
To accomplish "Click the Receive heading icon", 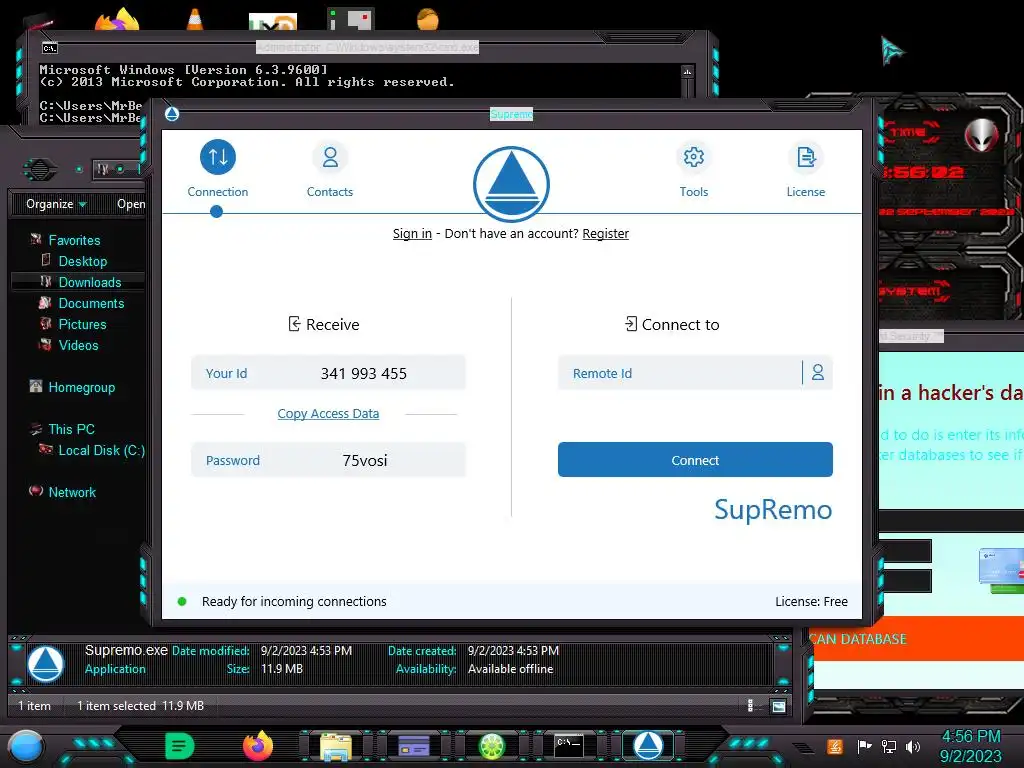I will [295, 324].
